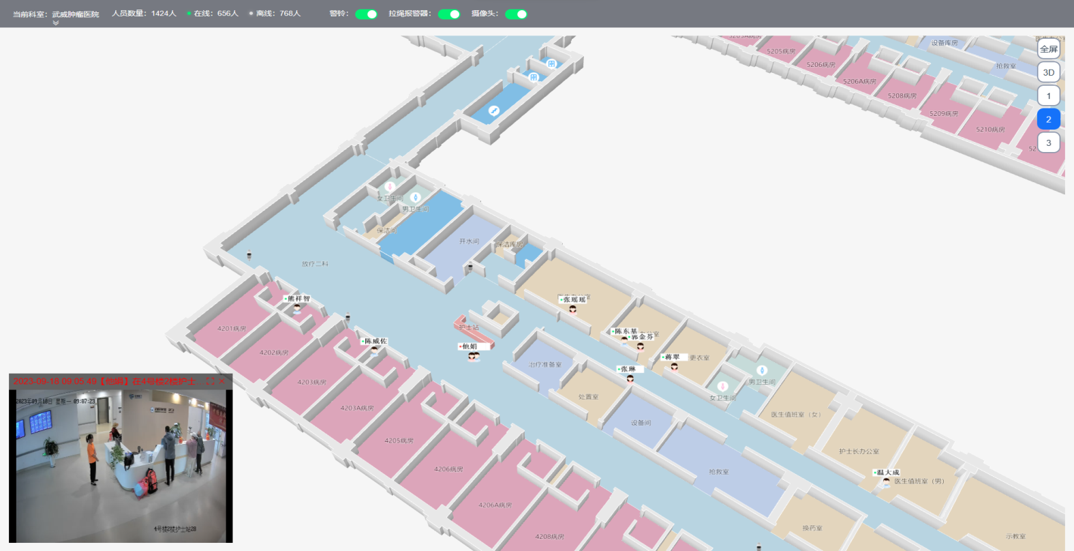1074x551 pixels.
Task: Open the camera video feed thumbnail
Action: (x=121, y=460)
